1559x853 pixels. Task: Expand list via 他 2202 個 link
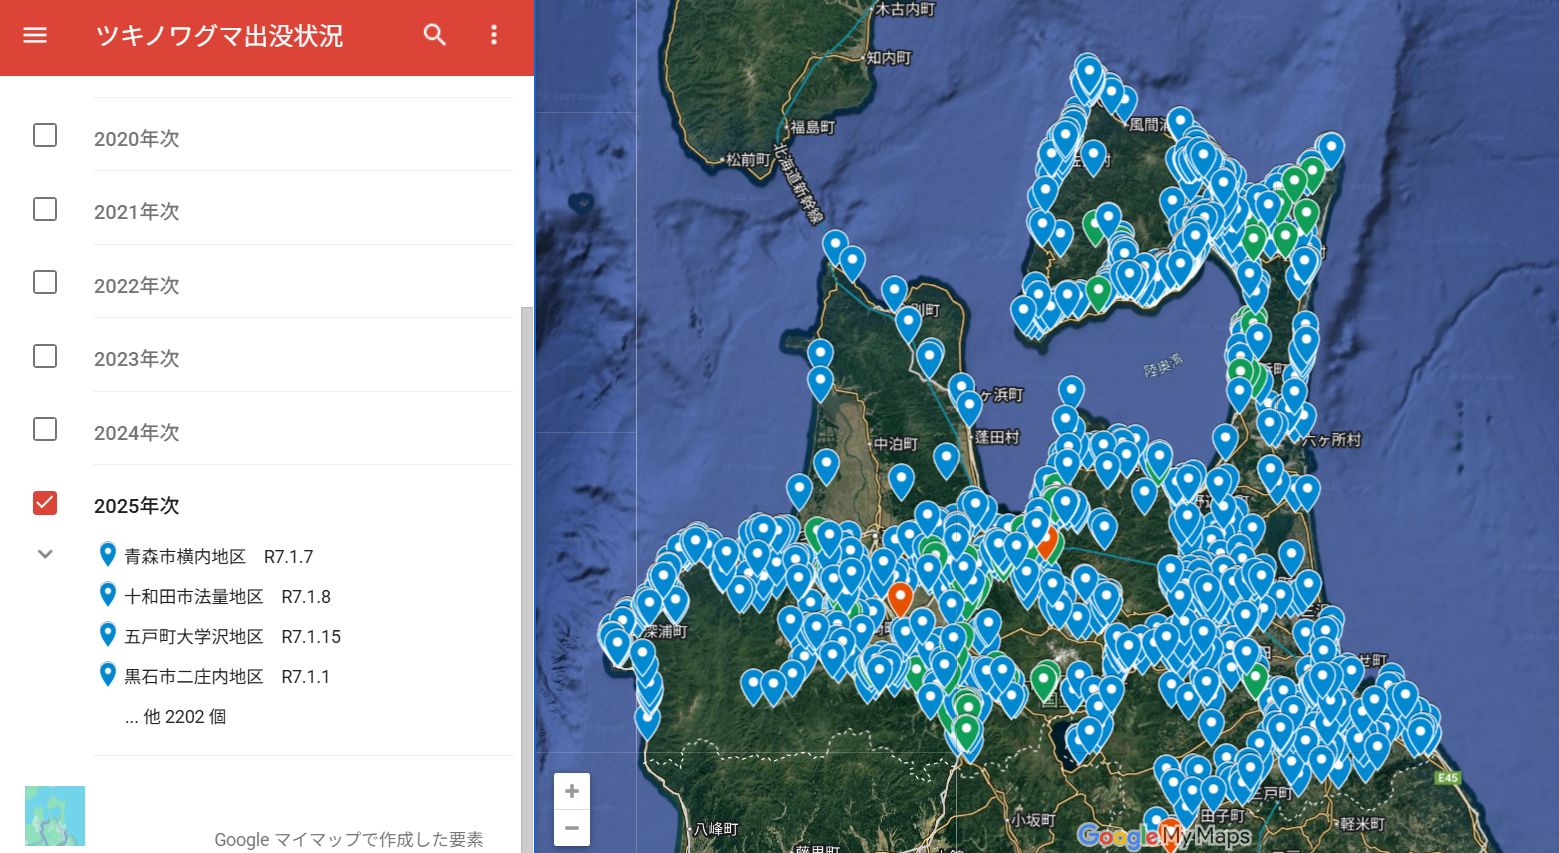tap(176, 717)
